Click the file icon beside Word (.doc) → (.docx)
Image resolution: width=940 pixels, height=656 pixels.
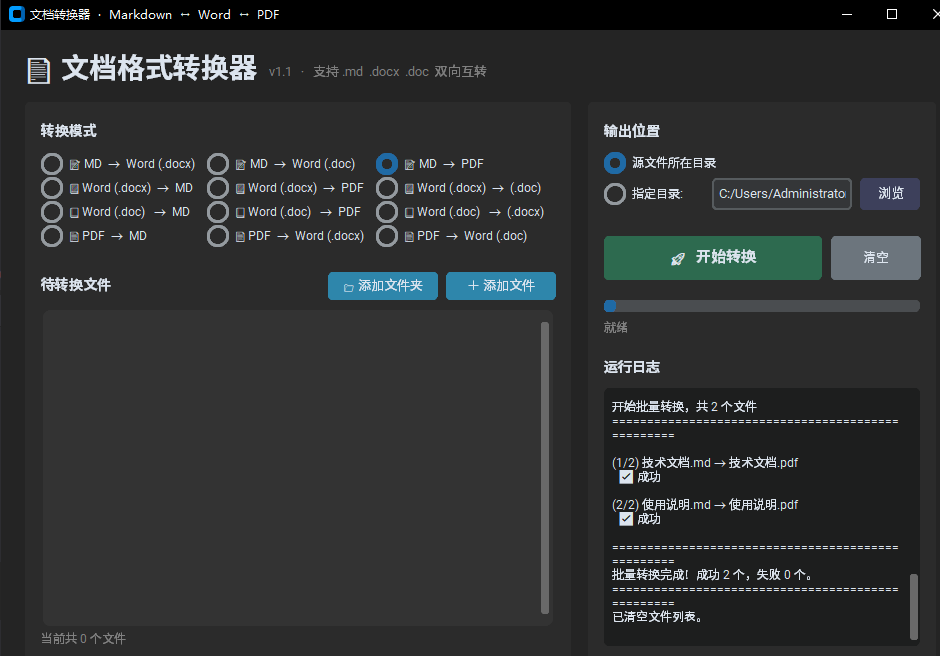click(x=409, y=212)
